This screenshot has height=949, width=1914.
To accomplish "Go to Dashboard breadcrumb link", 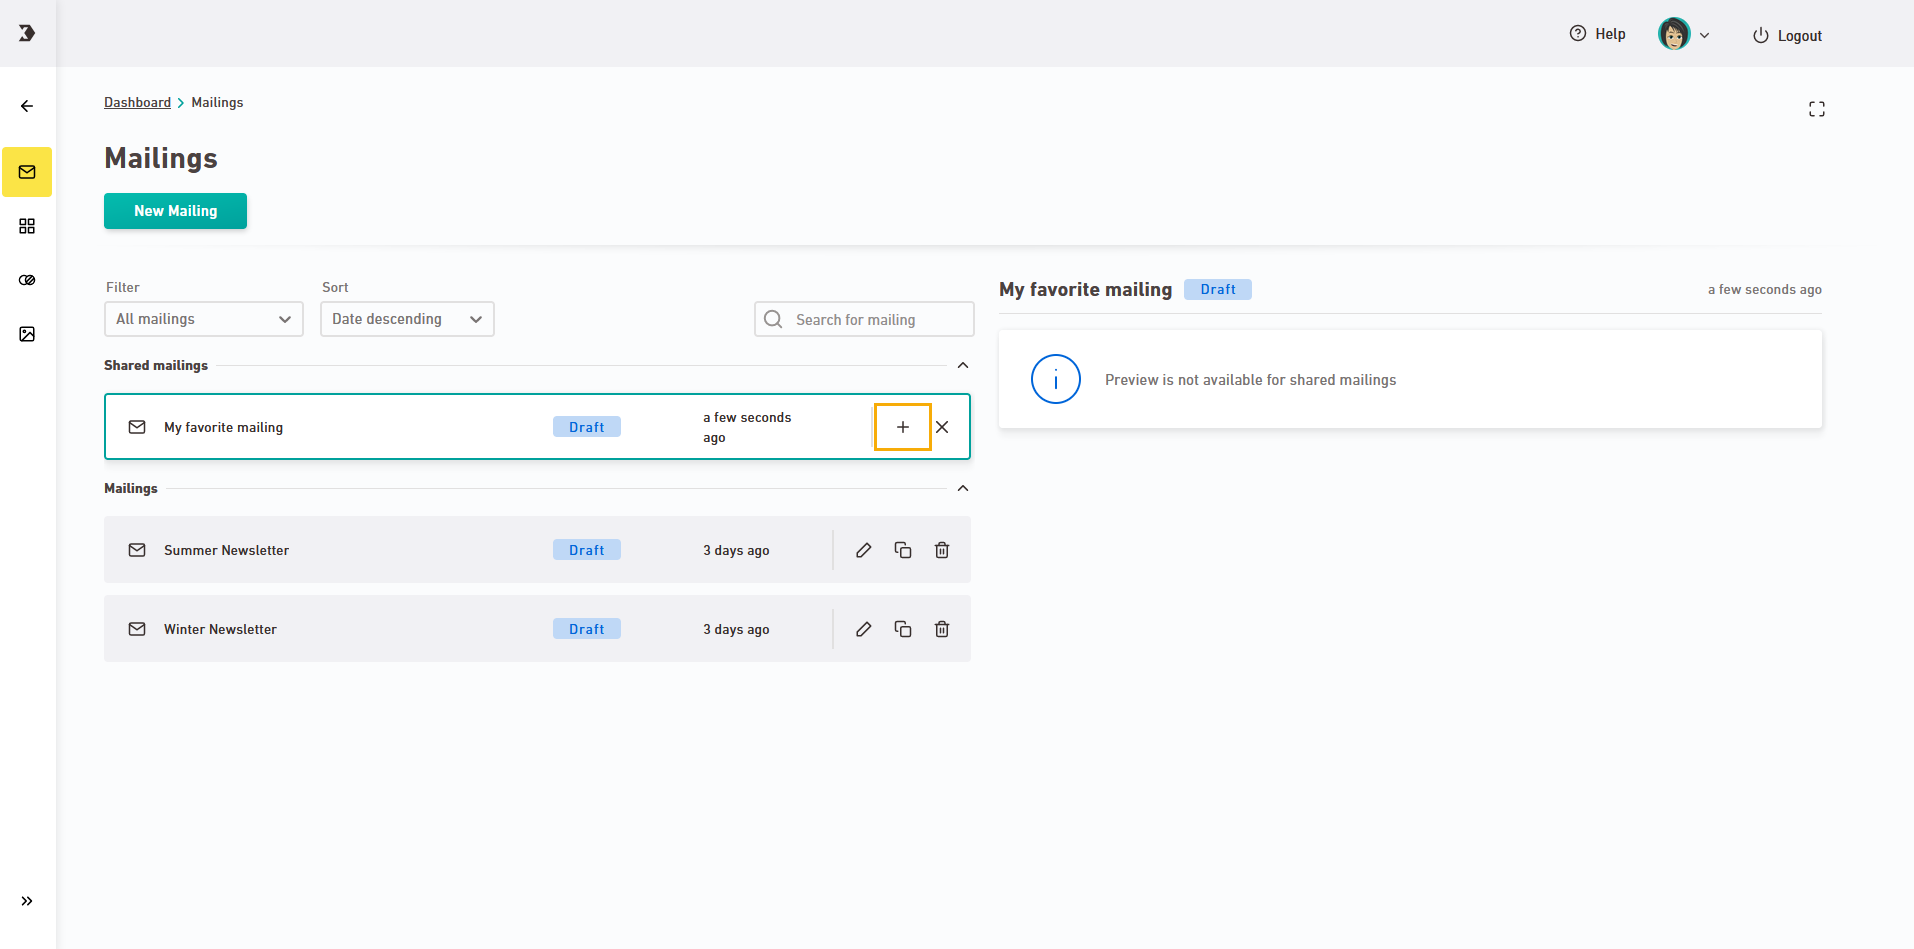I will tap(137, 102).
